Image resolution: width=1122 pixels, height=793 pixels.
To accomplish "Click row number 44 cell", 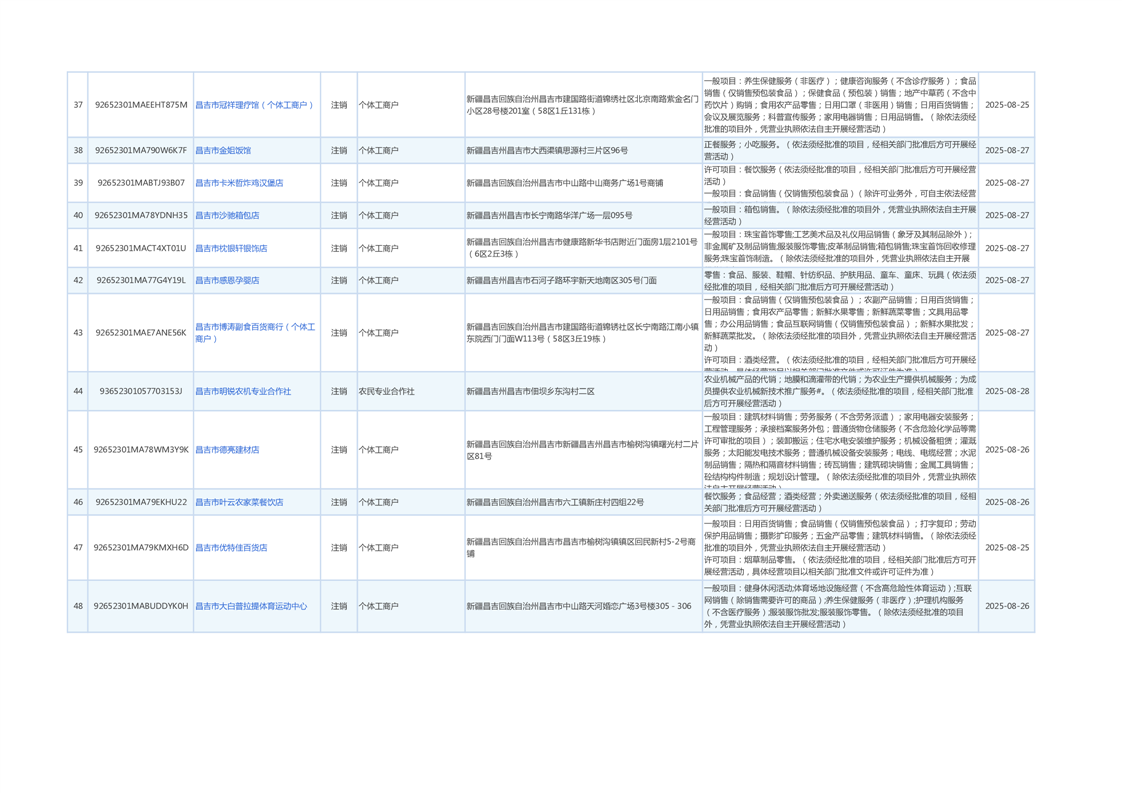I will tap(78, 391).
